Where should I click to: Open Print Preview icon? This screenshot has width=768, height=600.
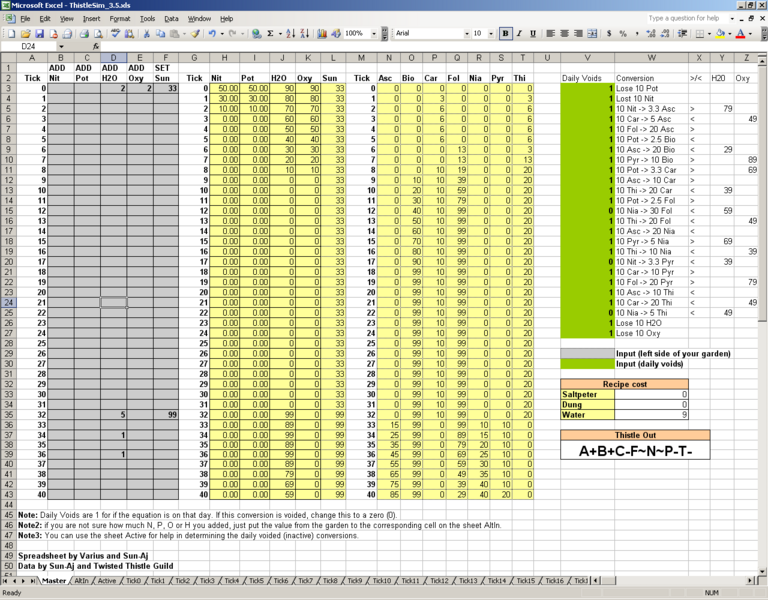98,33
